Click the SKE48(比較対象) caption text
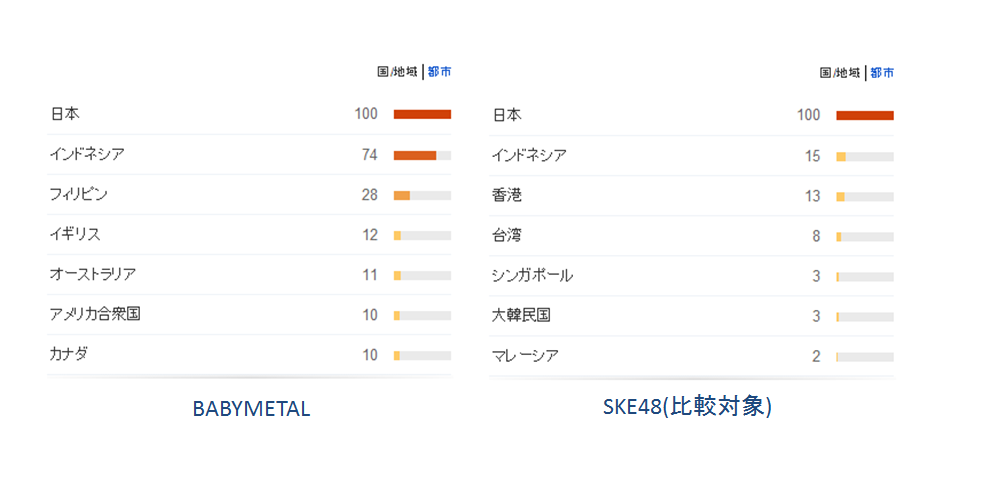Image resolution: width=985 pixels, height=477 pixels. coord(688,407)
